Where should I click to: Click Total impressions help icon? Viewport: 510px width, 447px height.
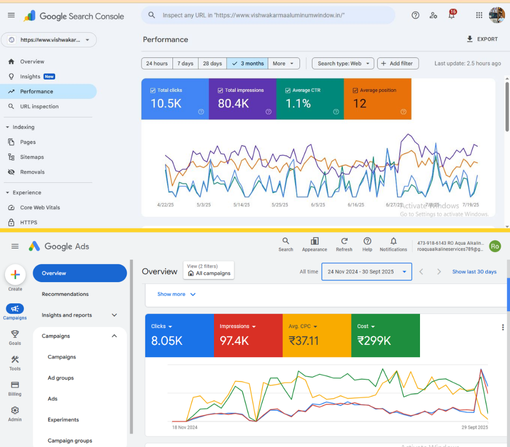268,112
